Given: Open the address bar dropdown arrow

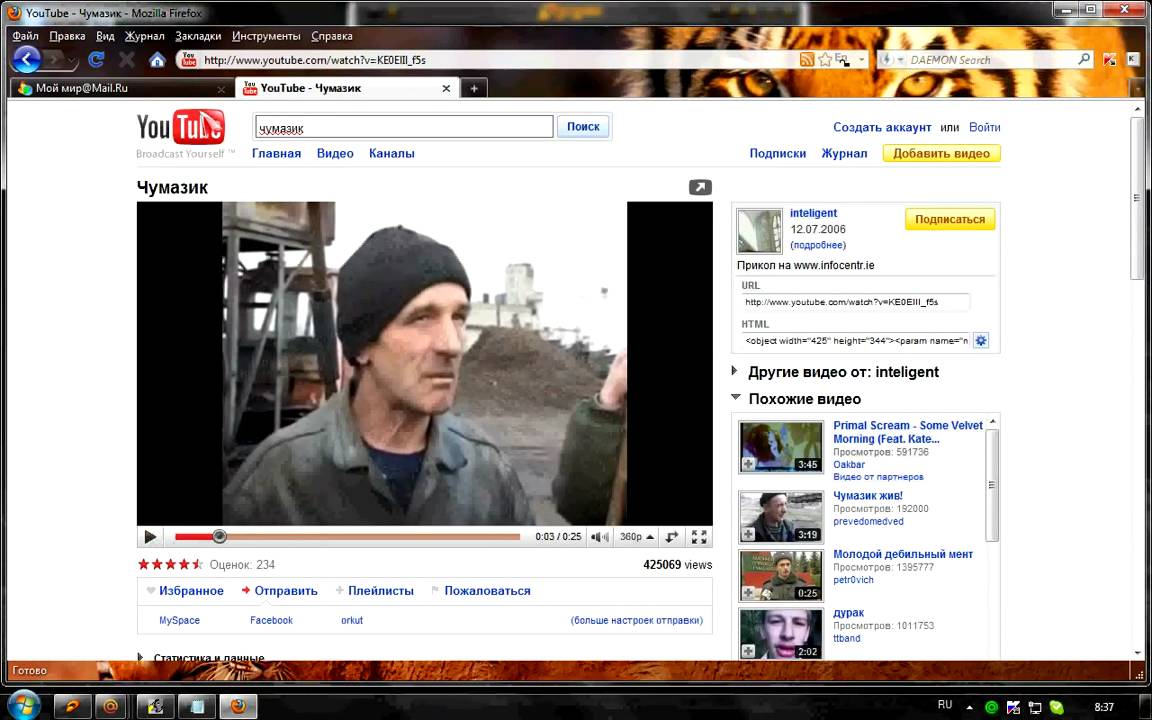Looking at the screenshot, I should click(862, 60).
